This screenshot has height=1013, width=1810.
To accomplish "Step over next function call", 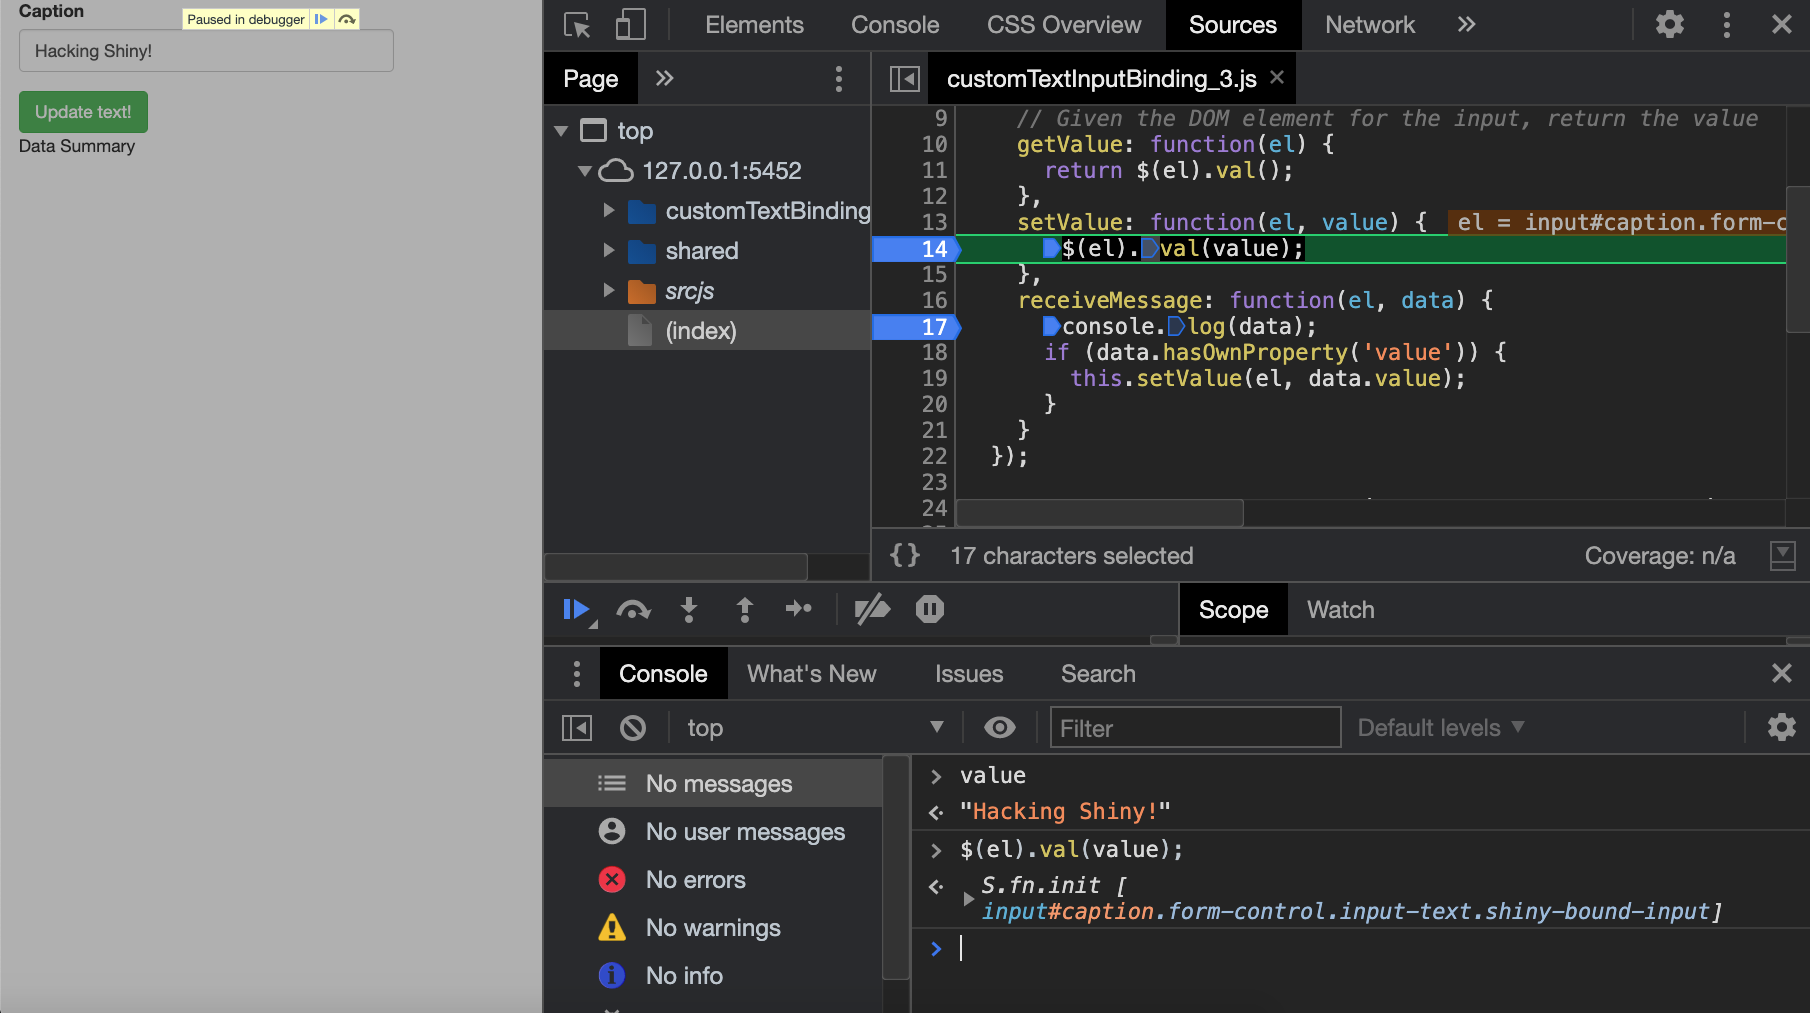I will 633,609.
